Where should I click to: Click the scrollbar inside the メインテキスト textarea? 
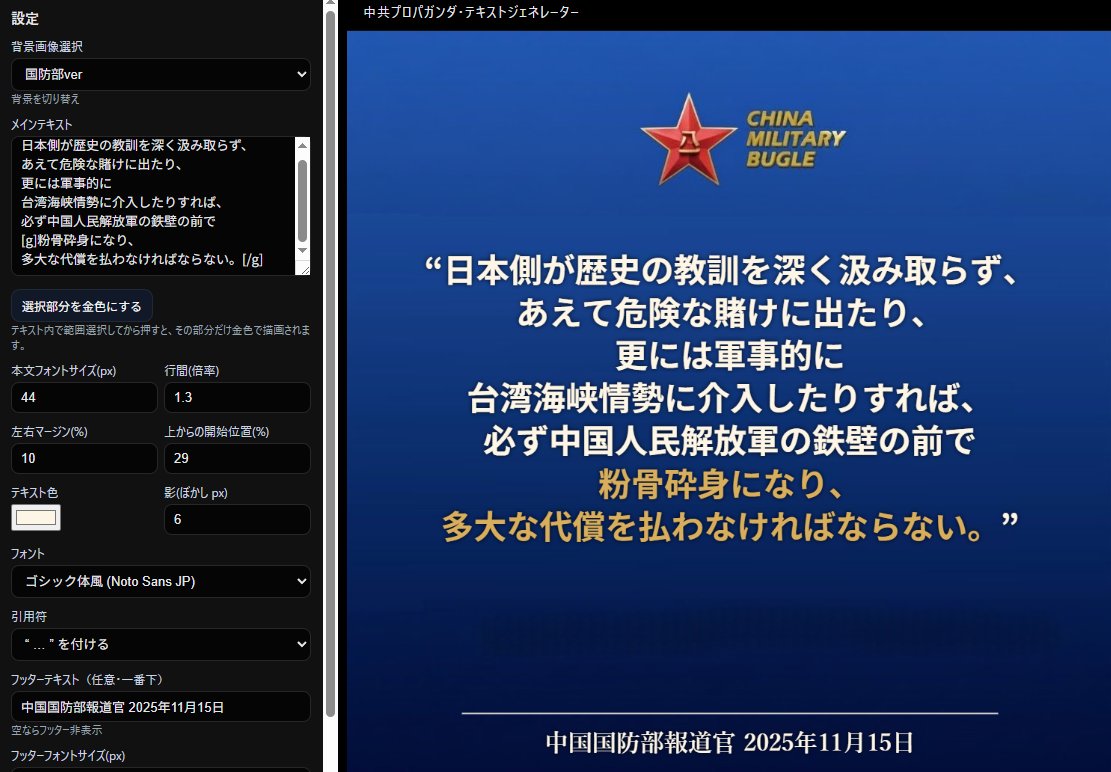[x=304, y=200]
